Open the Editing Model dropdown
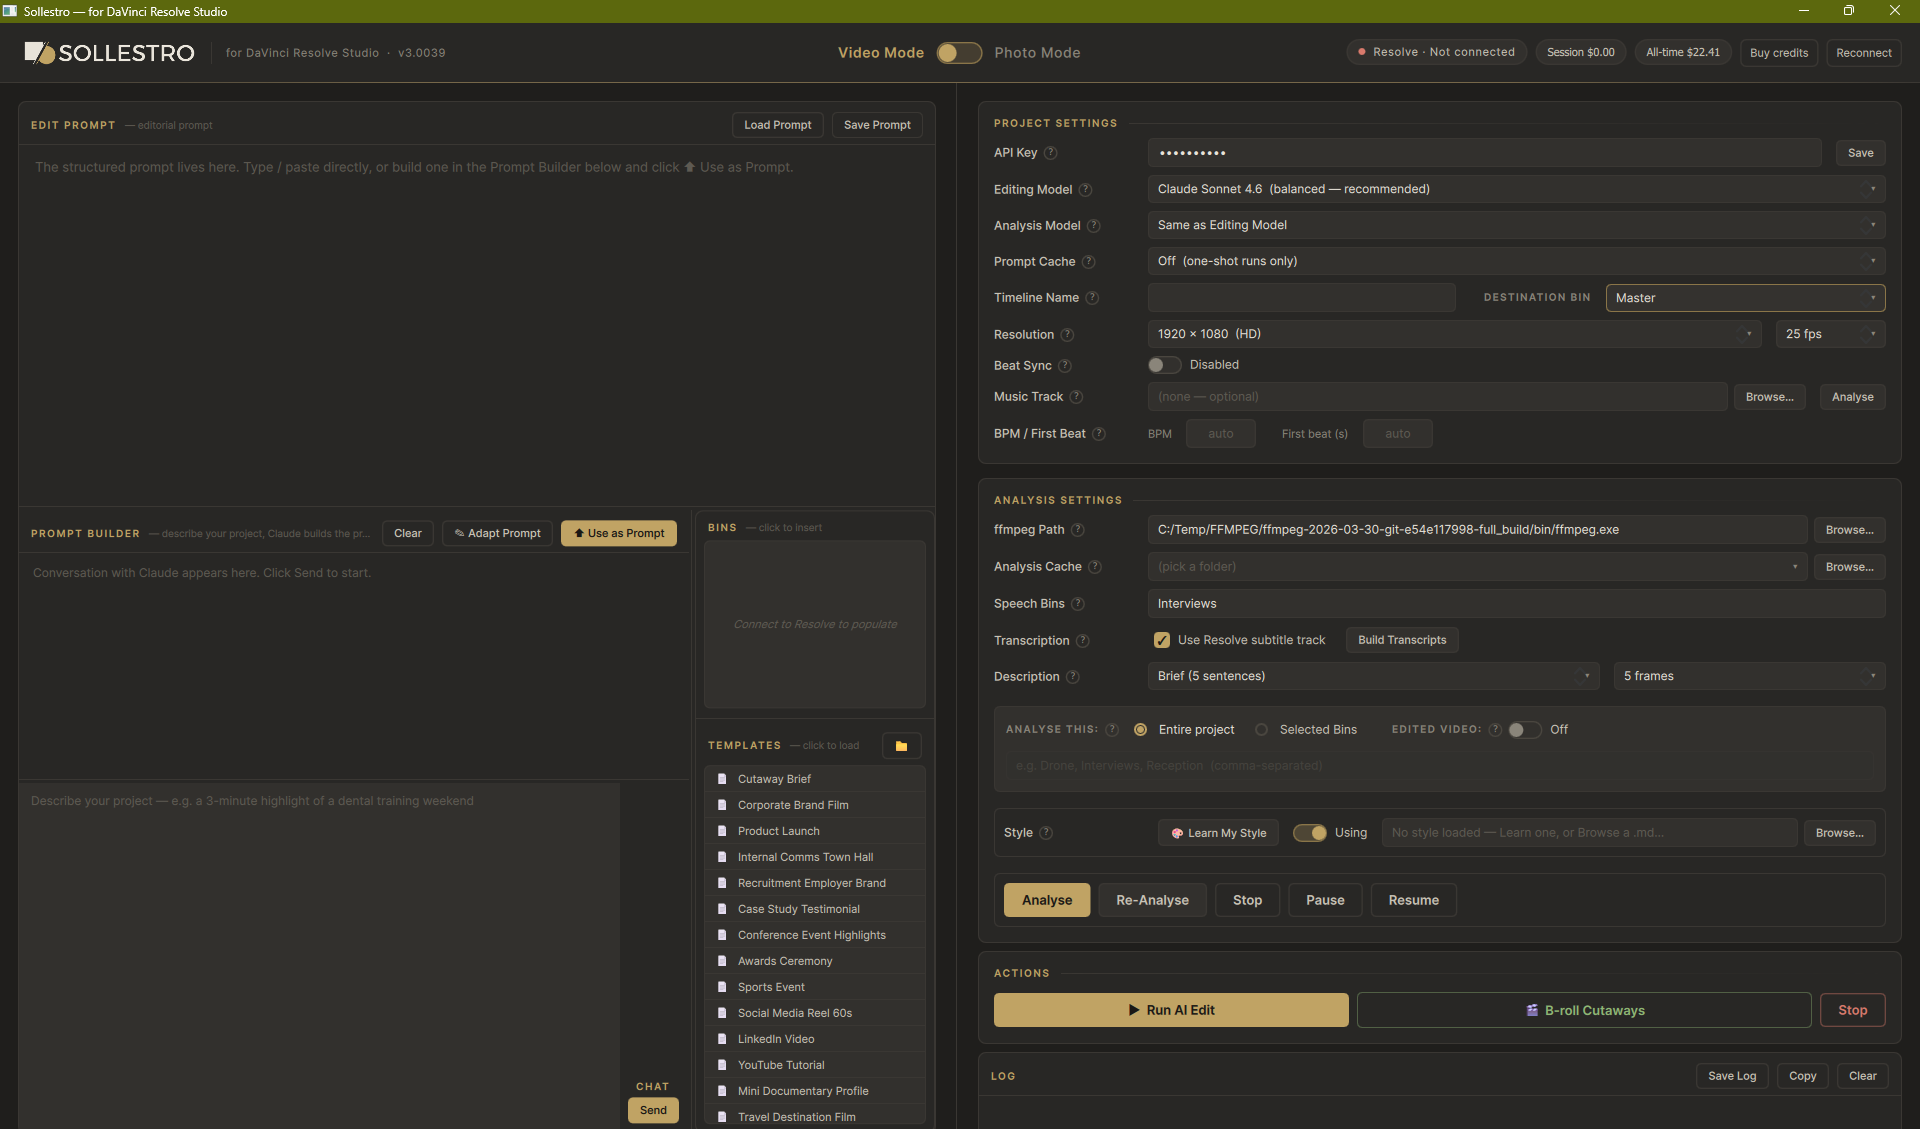Screen dimensions: 1920x1129 point(1516,189)
